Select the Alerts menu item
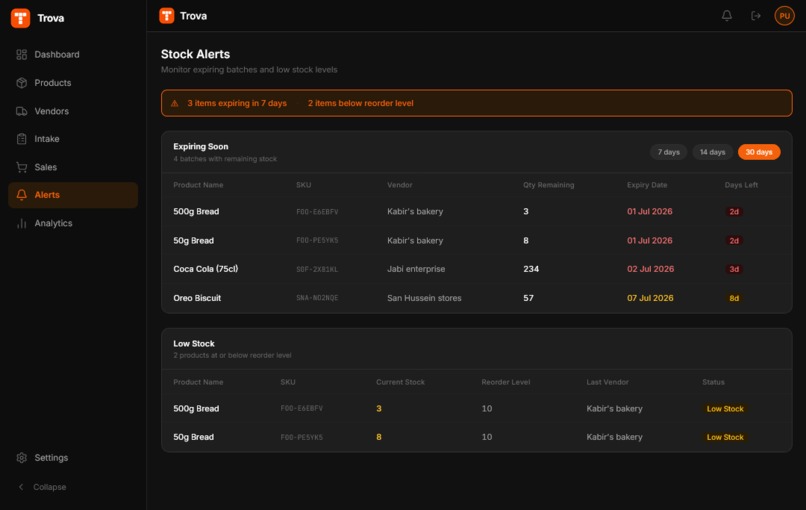 (x=73, y=195)
